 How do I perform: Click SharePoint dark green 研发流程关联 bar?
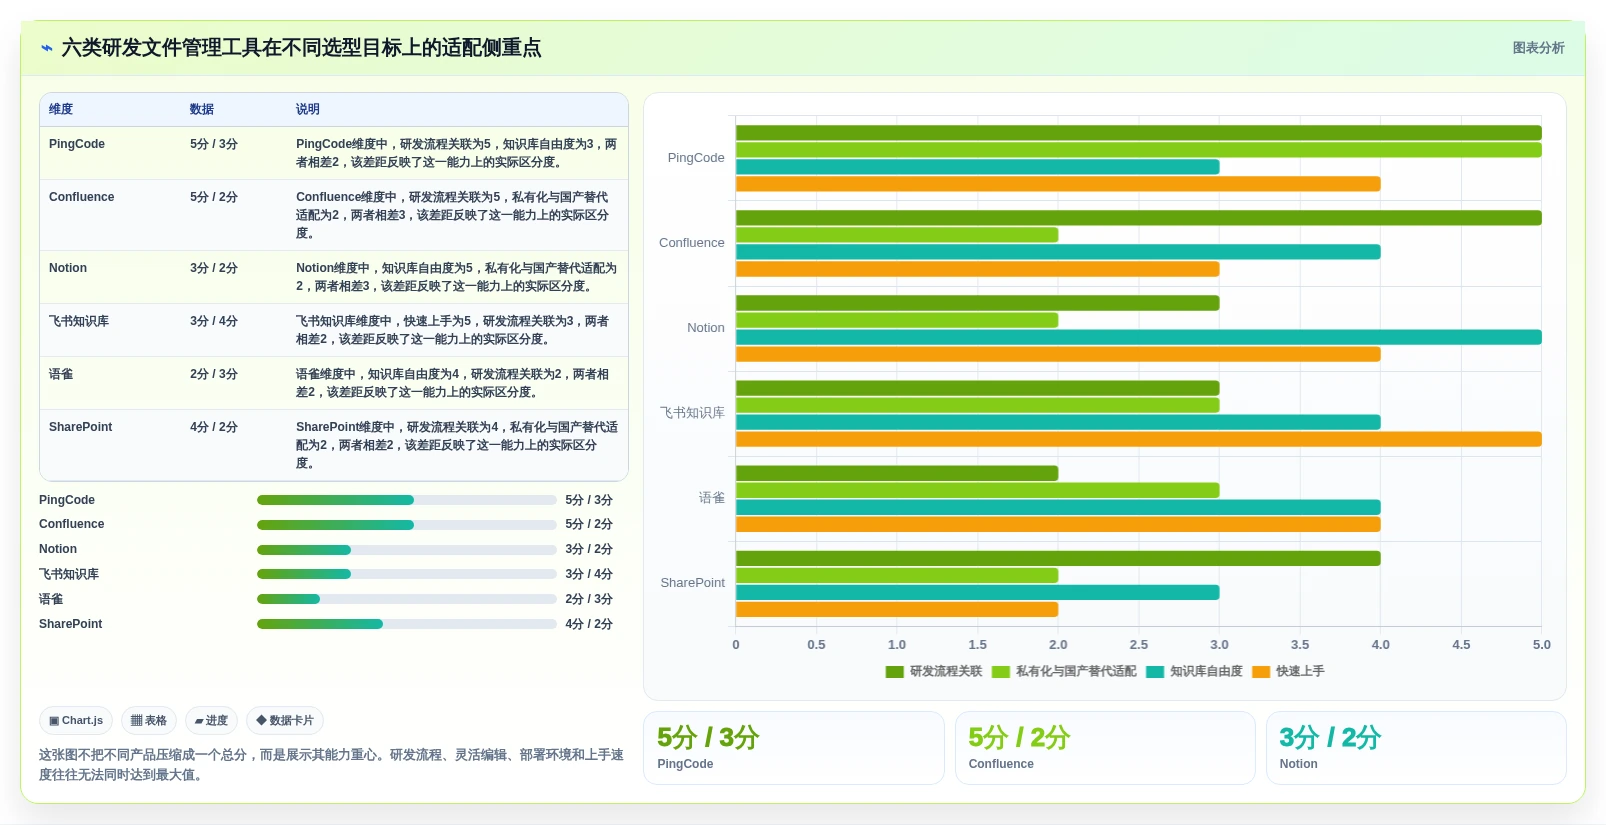tap(1058, 558)
